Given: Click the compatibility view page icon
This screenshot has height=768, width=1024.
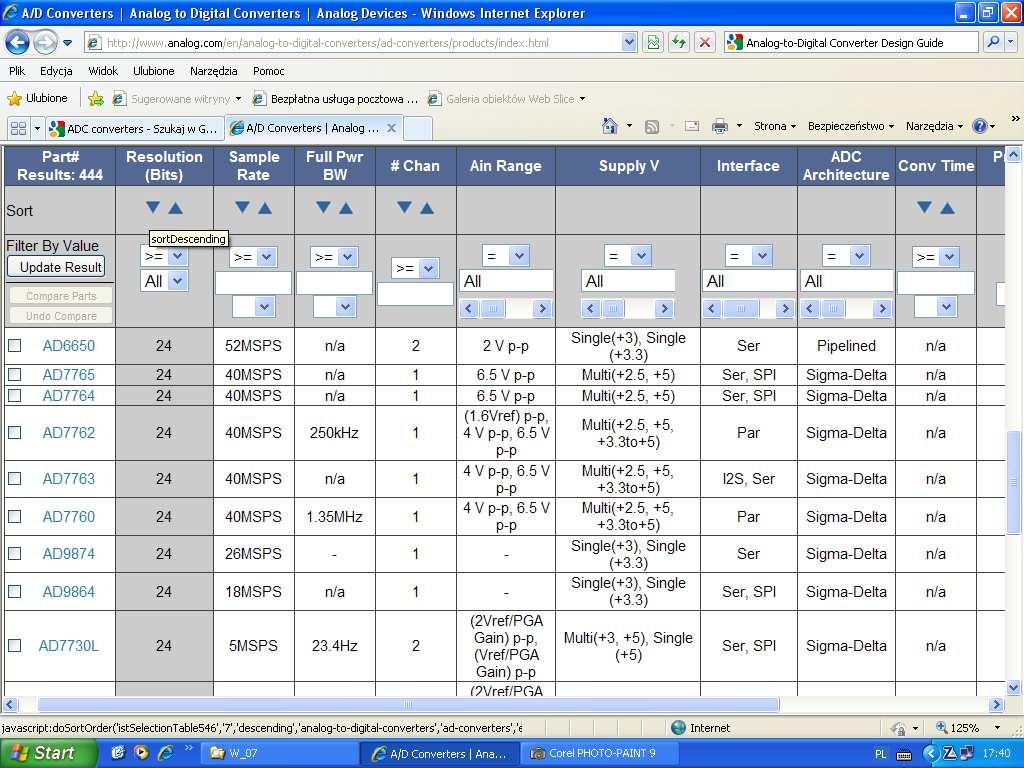Looking at the screenshot, I should (653, 42).
